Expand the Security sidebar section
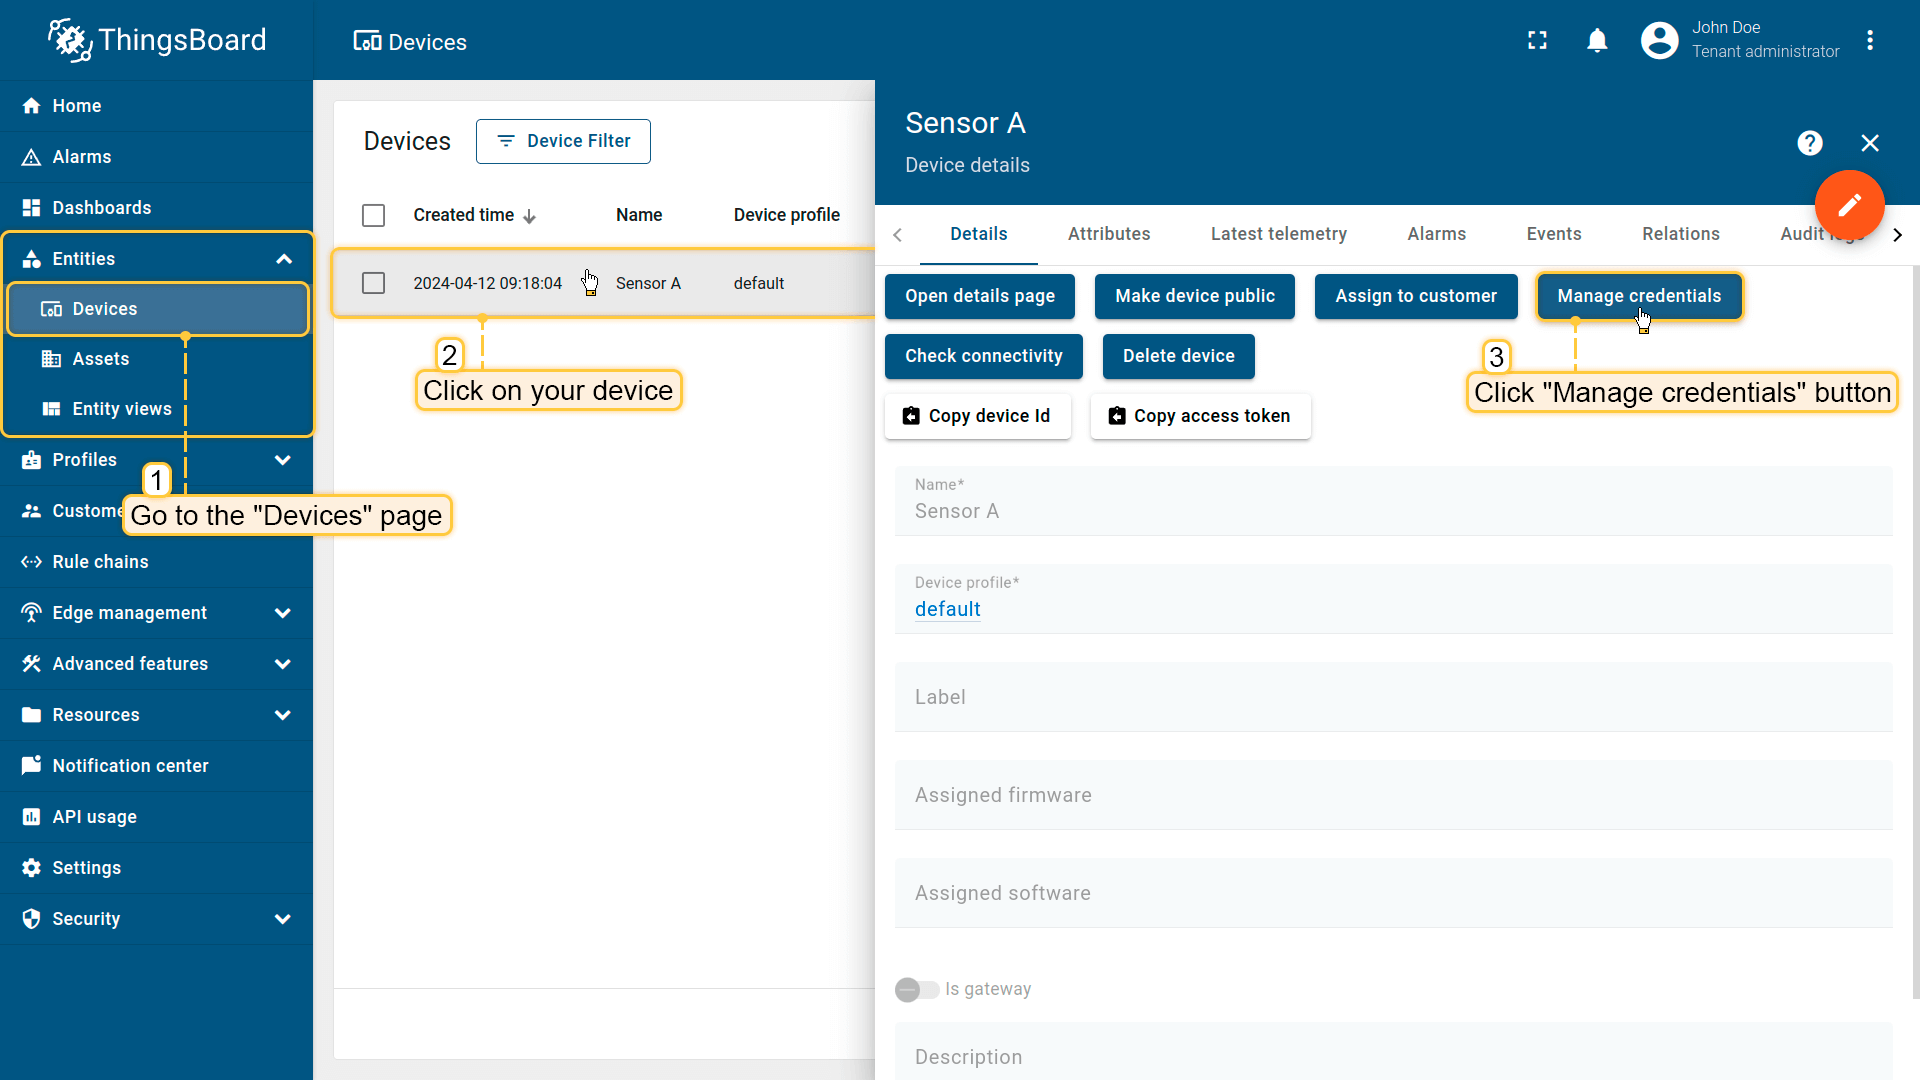Screen dimensions: 1920x1080 click(283, 919)
